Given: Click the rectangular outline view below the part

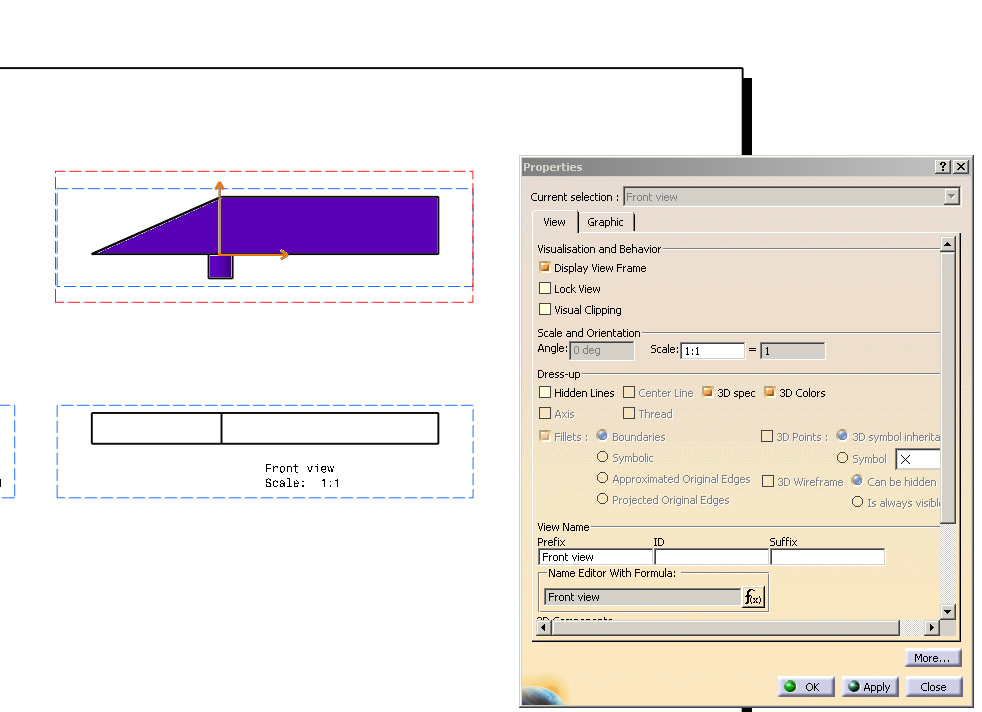Looking at the screenshot, I should [265, 428].
